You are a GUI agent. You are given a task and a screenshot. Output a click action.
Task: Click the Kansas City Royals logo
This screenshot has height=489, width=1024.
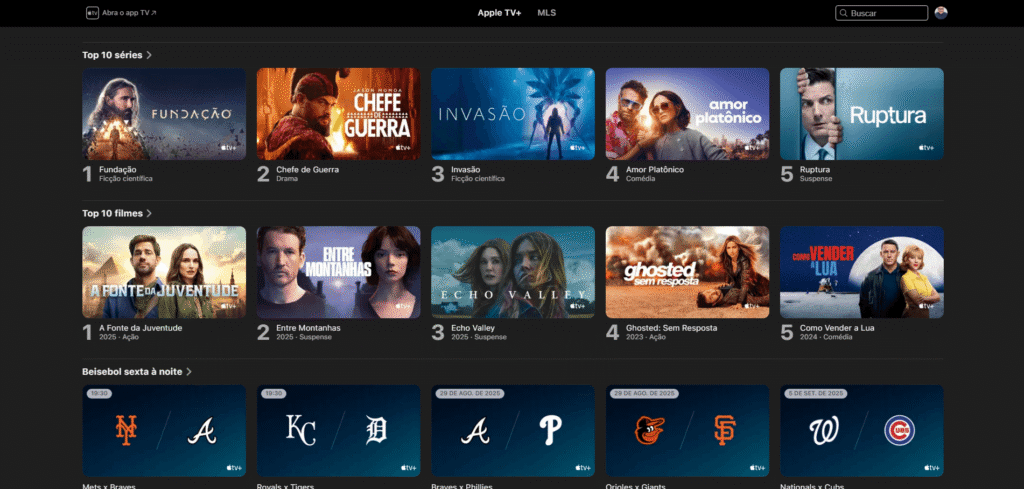click(300, 430)
